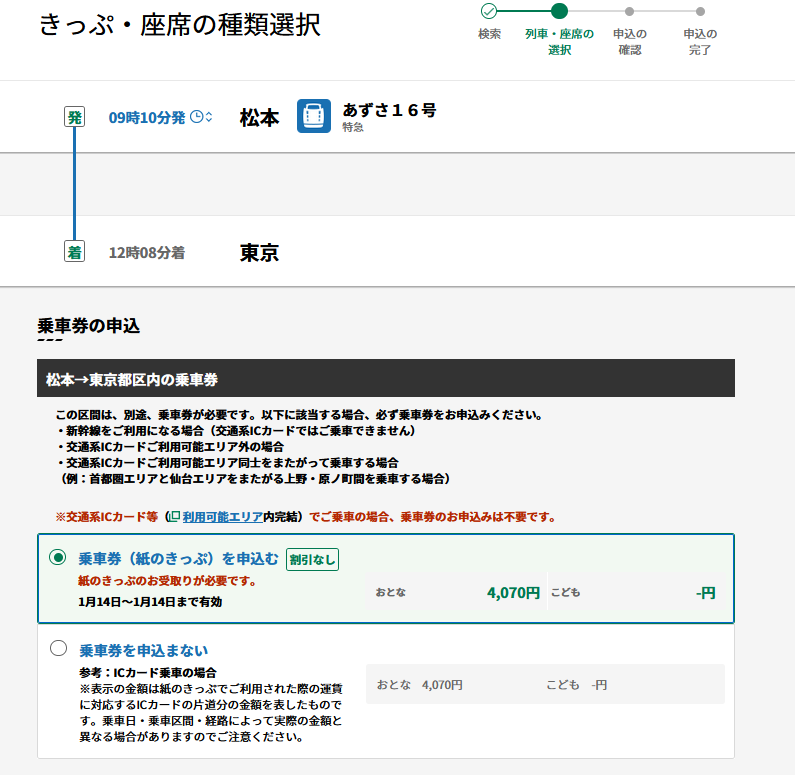The height and width of the screenshot is (775, 795).
Task: Open the 利用可能エリア link
Action: pyautogui.click(x=223, y=517)
